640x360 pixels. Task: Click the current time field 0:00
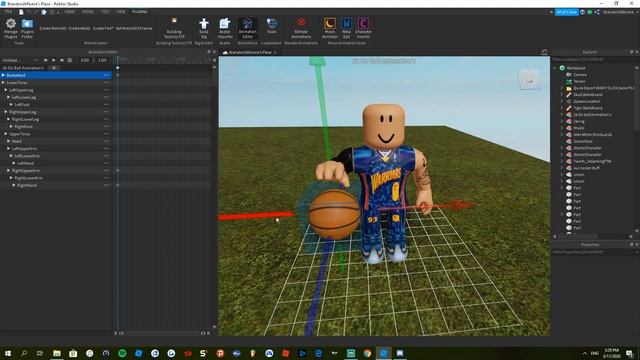(84, 60)
